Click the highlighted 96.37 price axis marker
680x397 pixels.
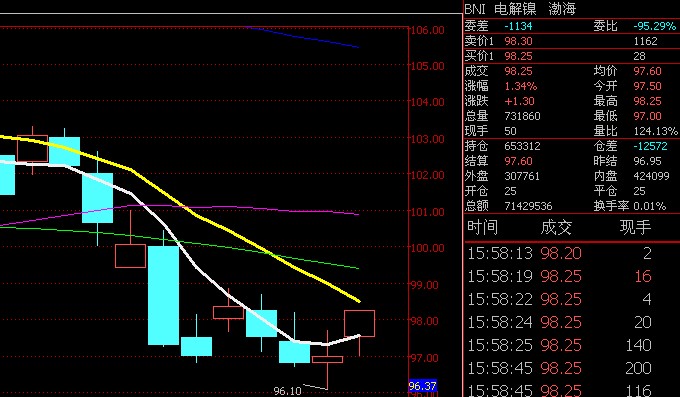point(423,386)
